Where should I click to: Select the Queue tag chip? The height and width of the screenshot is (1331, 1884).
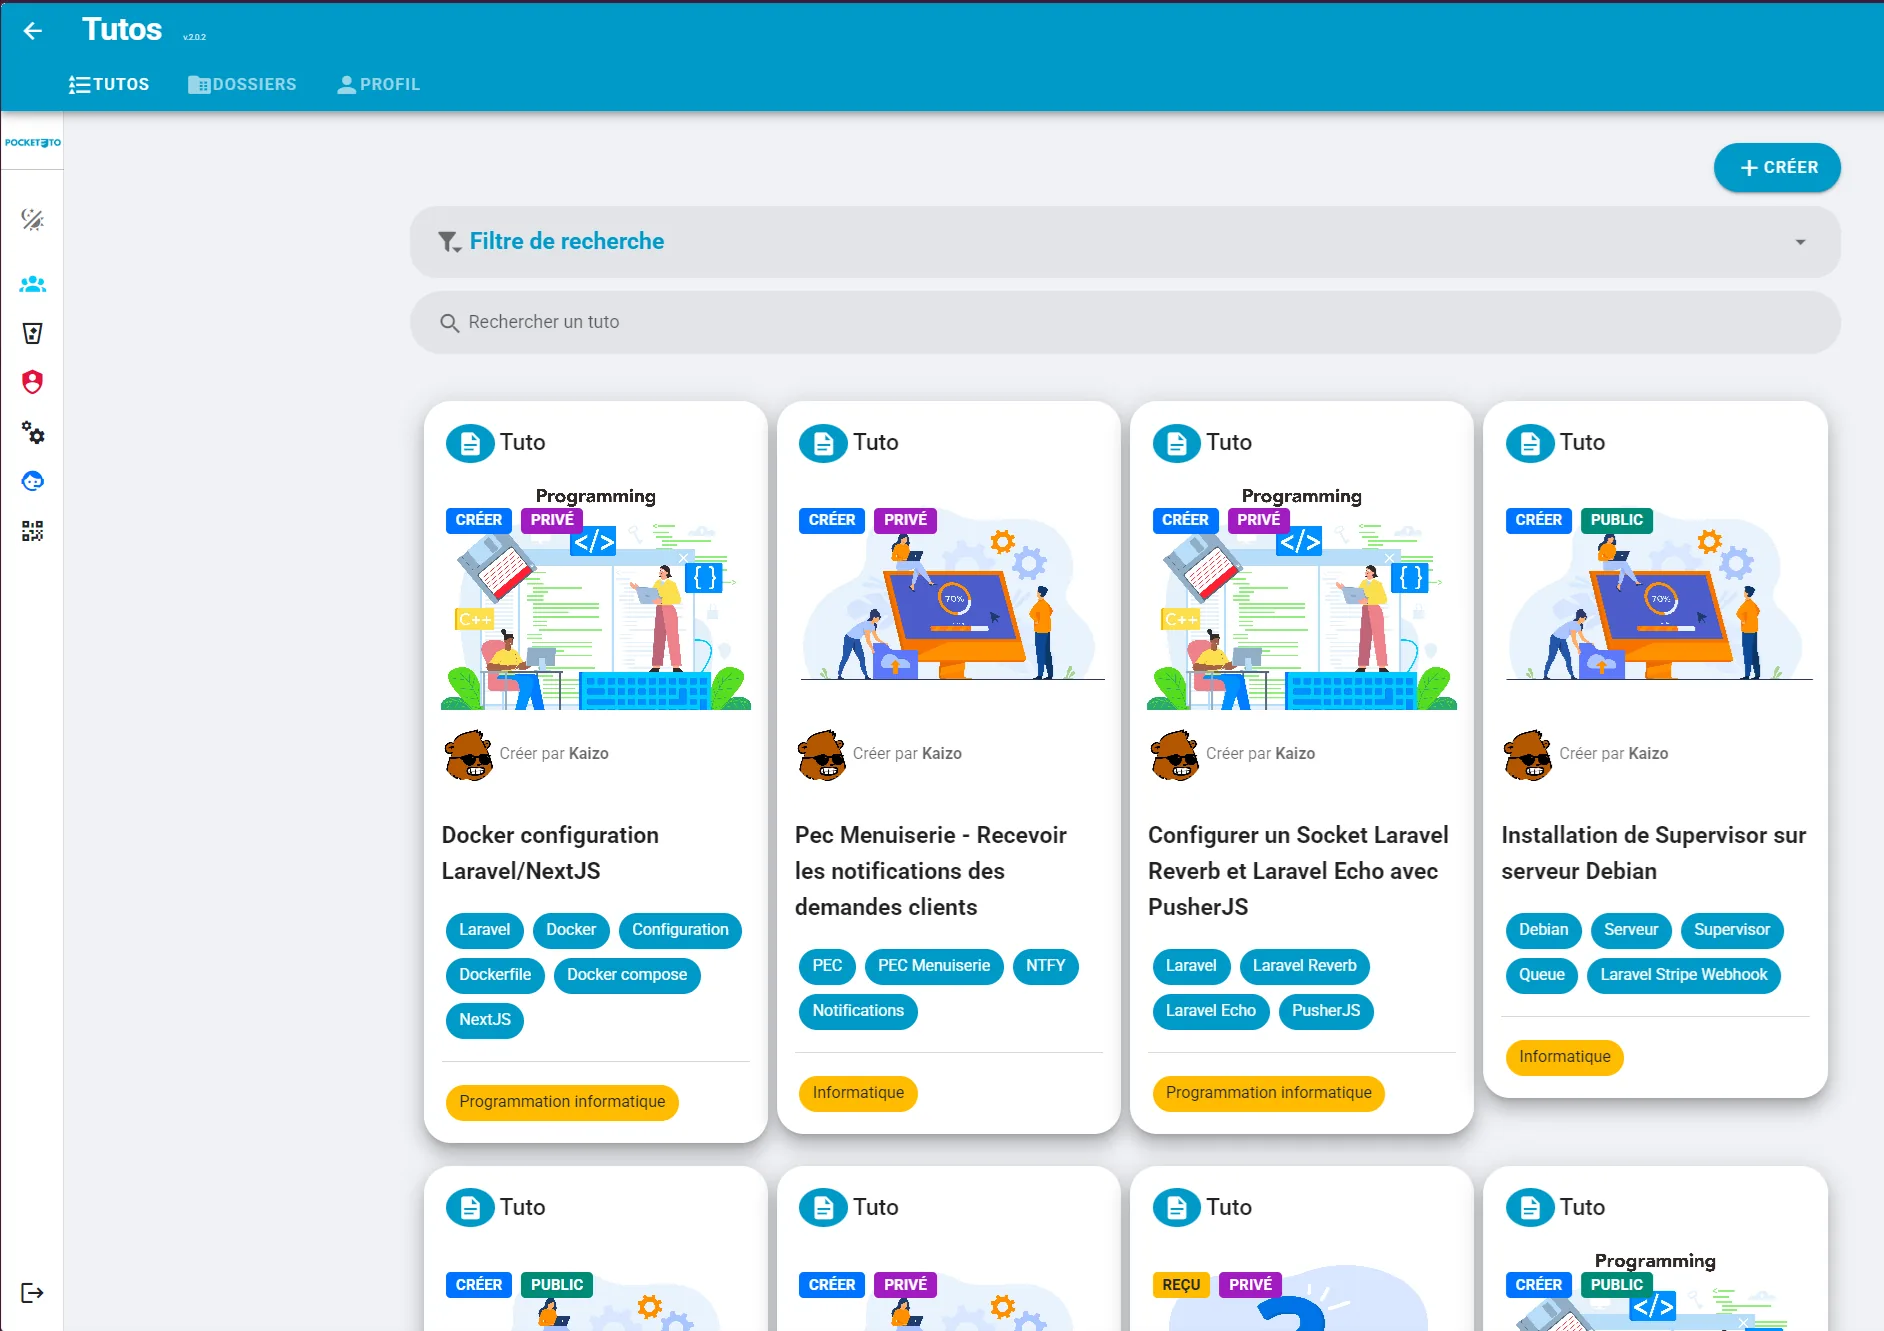pos(1542,975)
